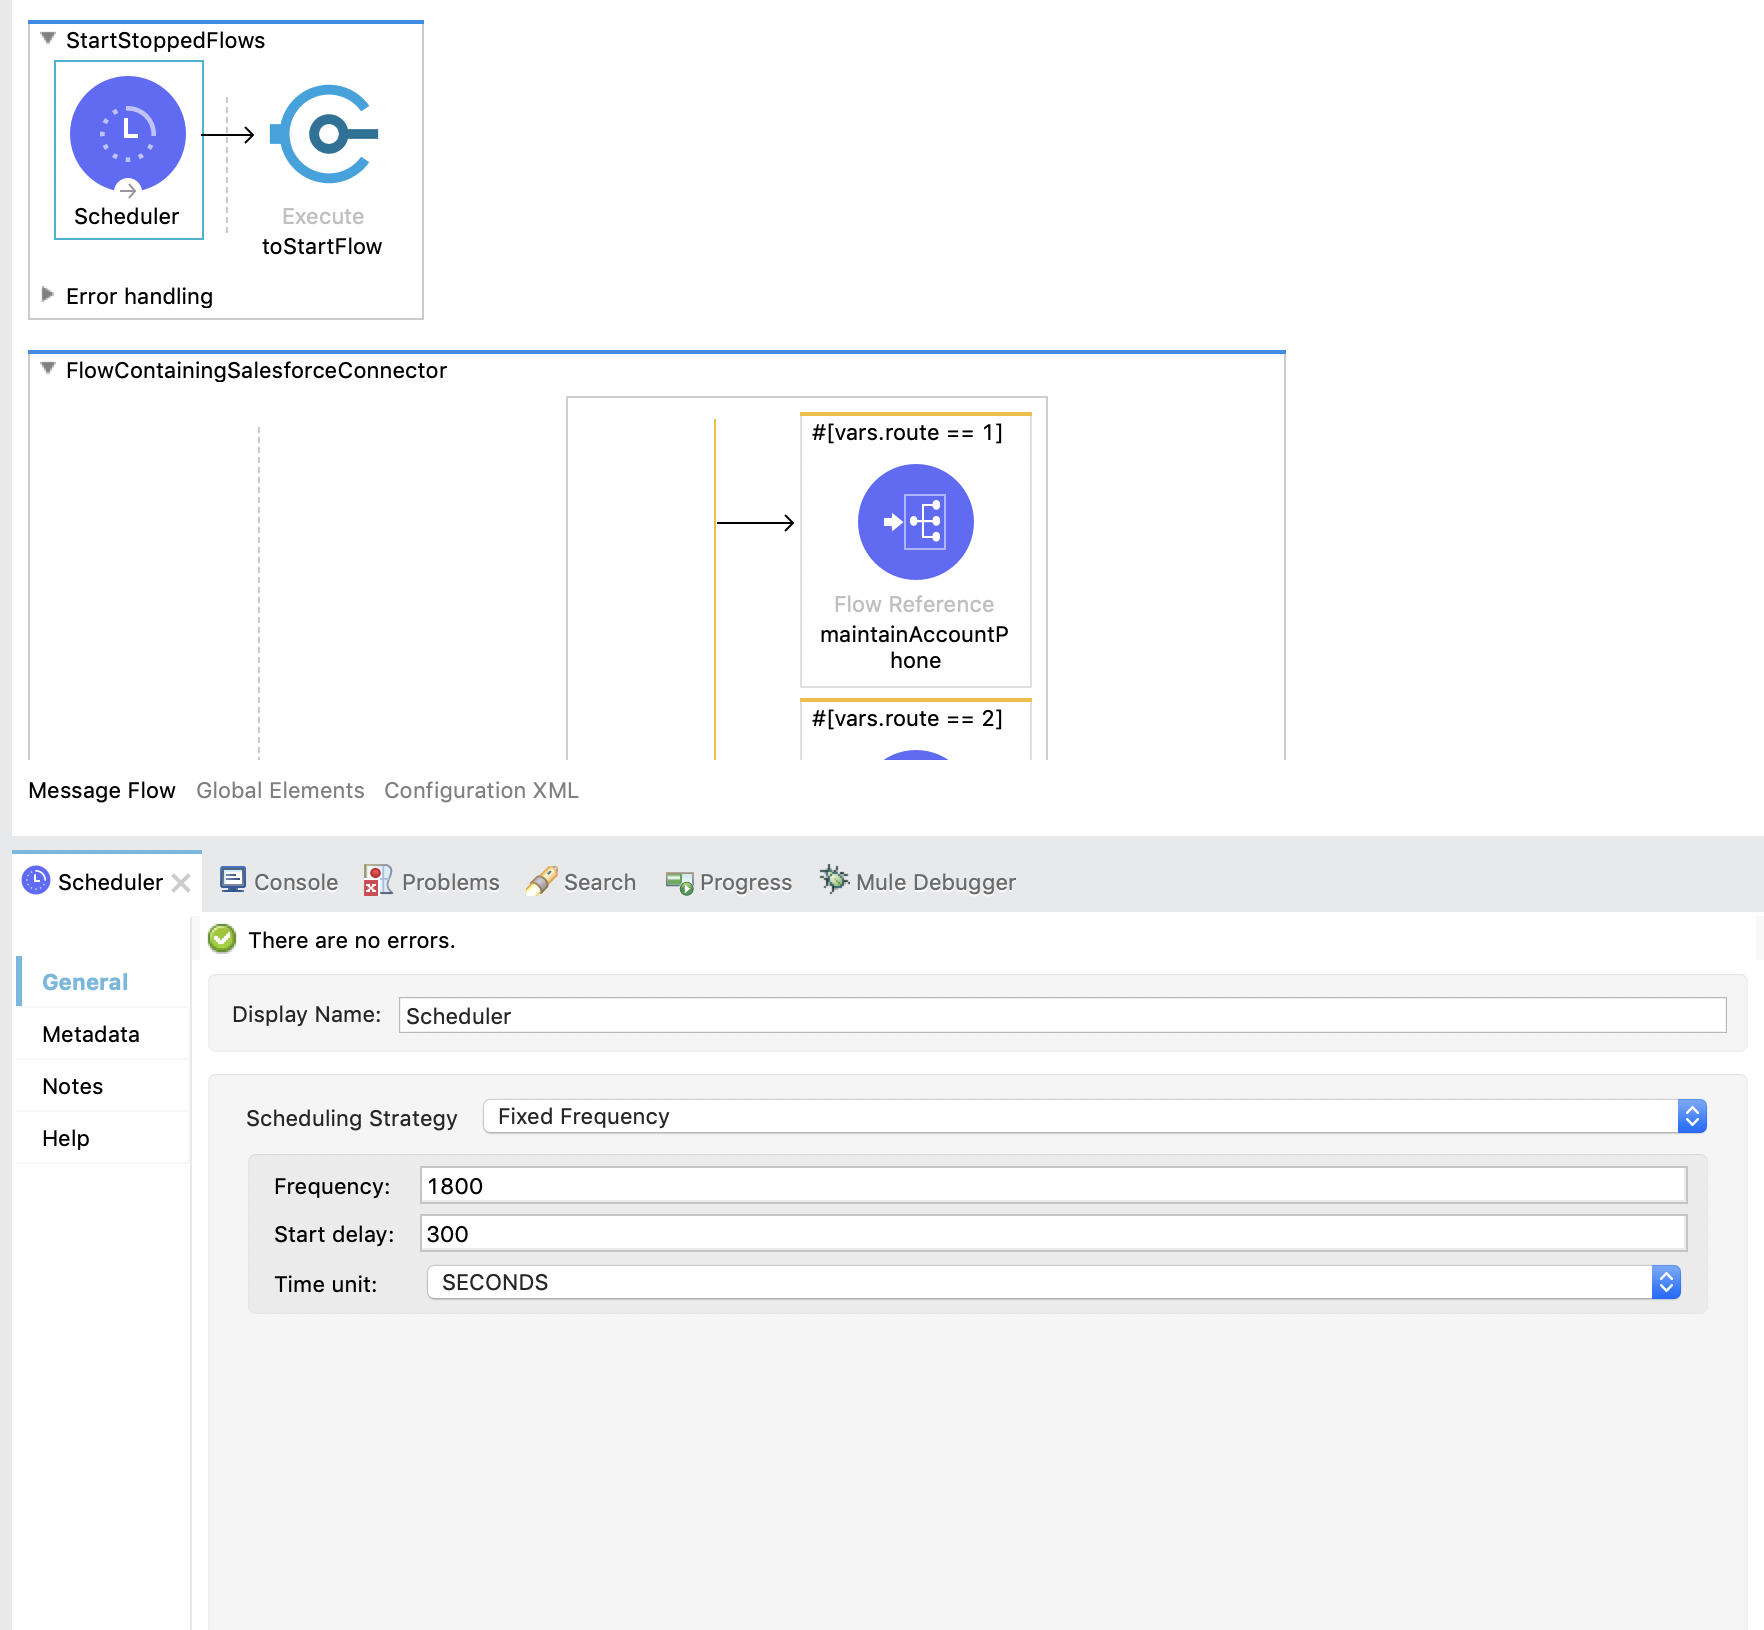
Task: Expand the Error handling section
Action: 47,295
